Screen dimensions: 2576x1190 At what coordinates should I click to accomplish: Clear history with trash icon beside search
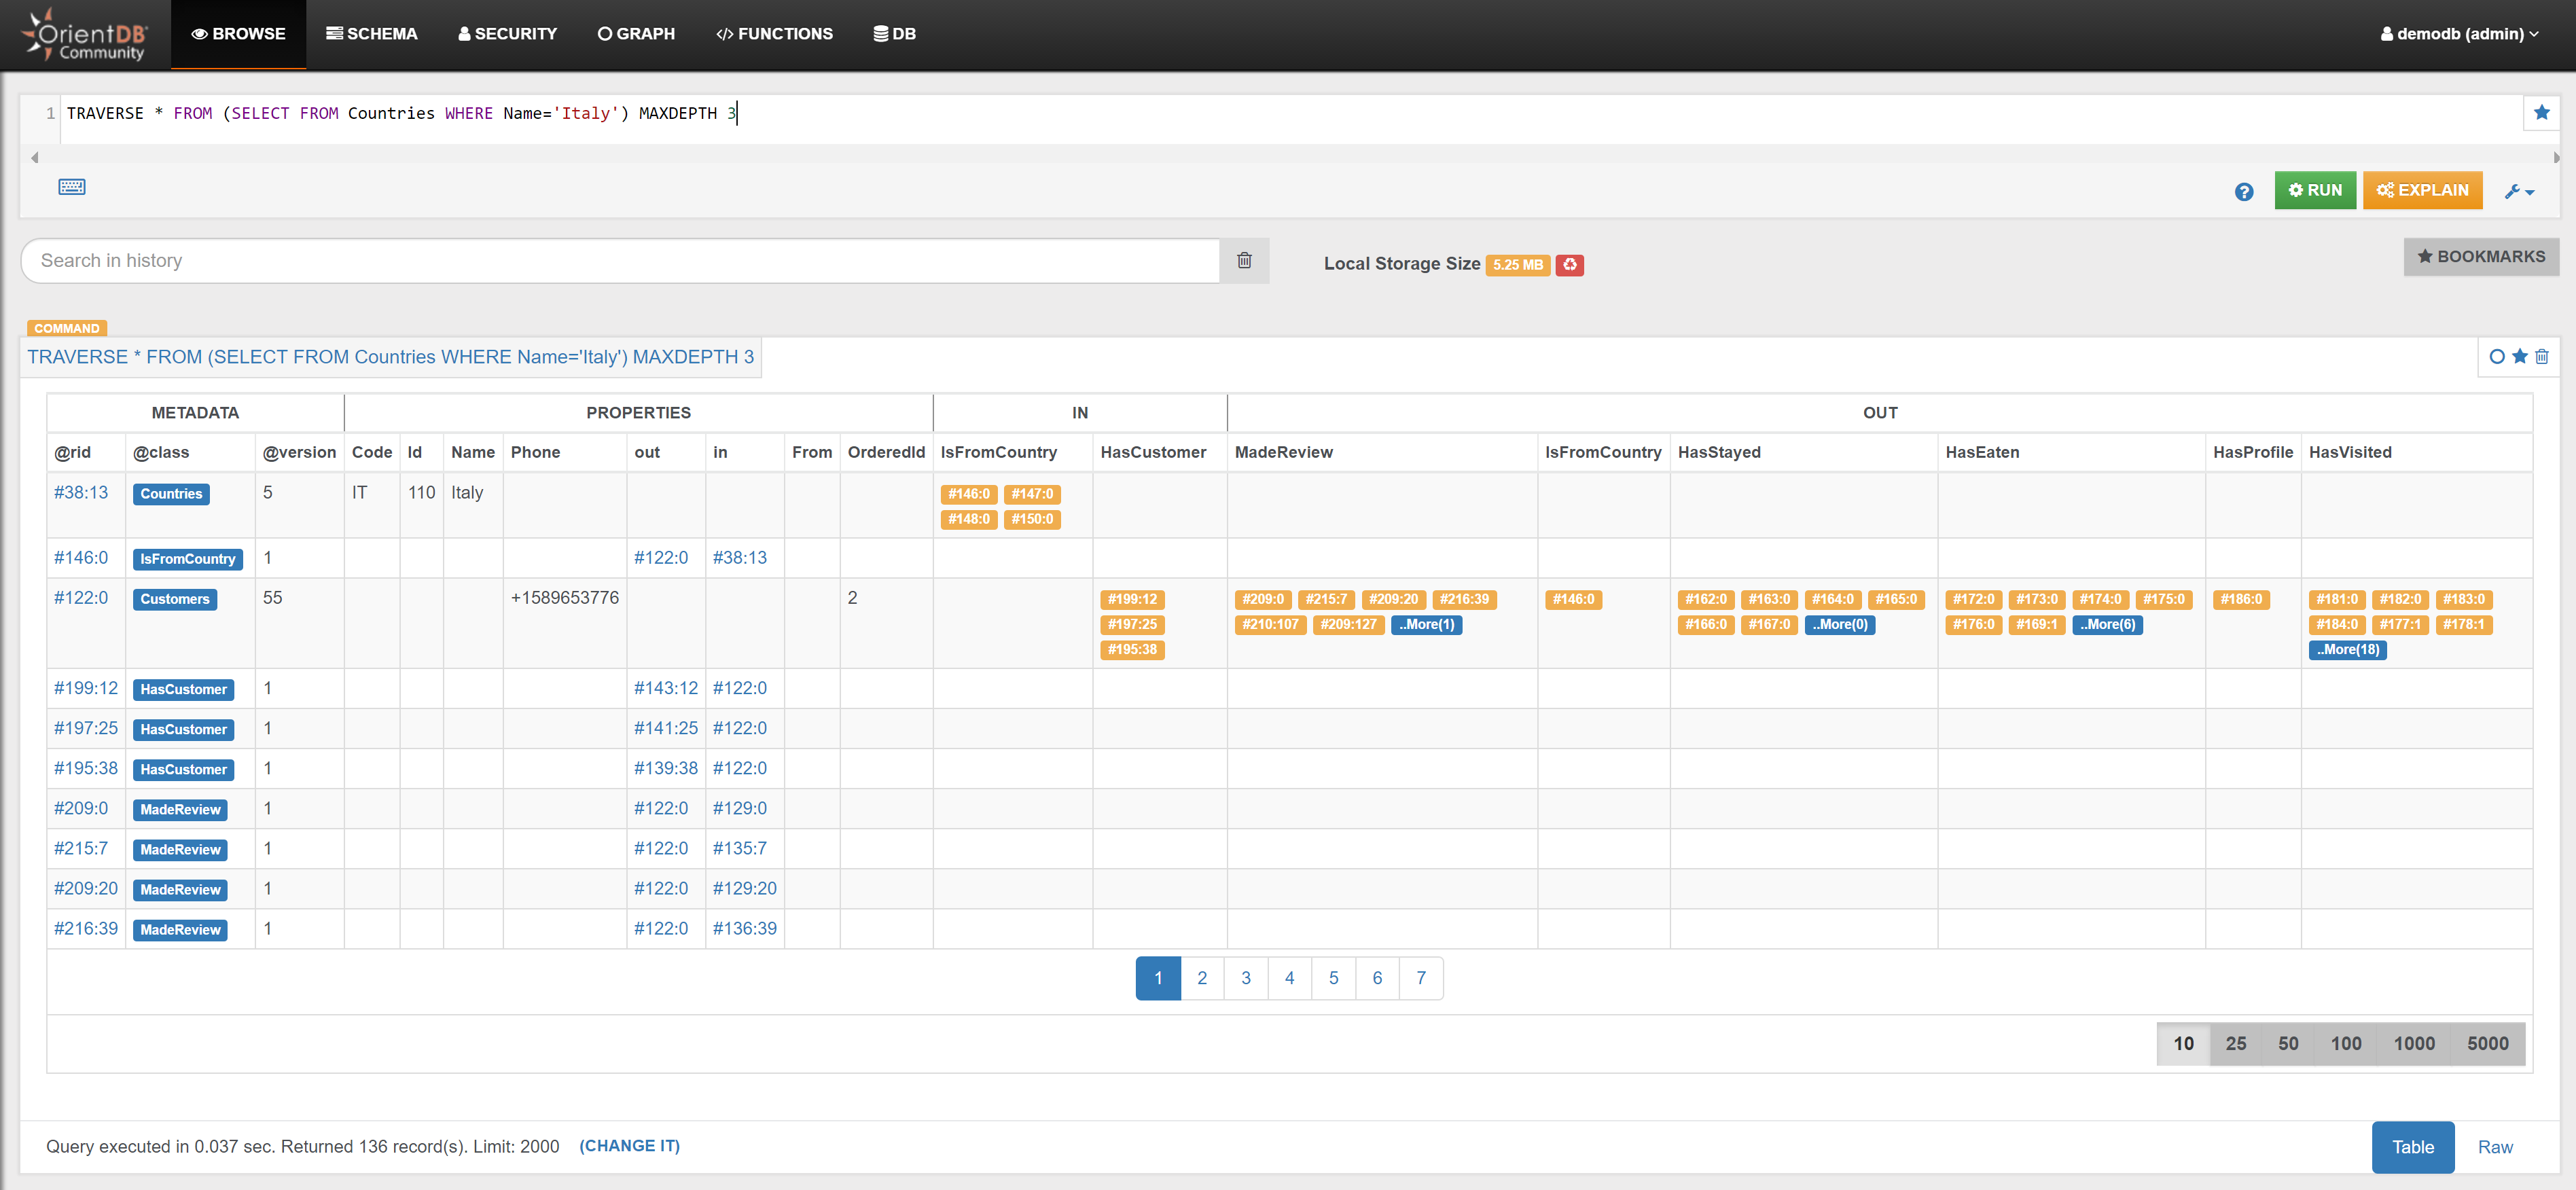click(x=1244, y=260)
